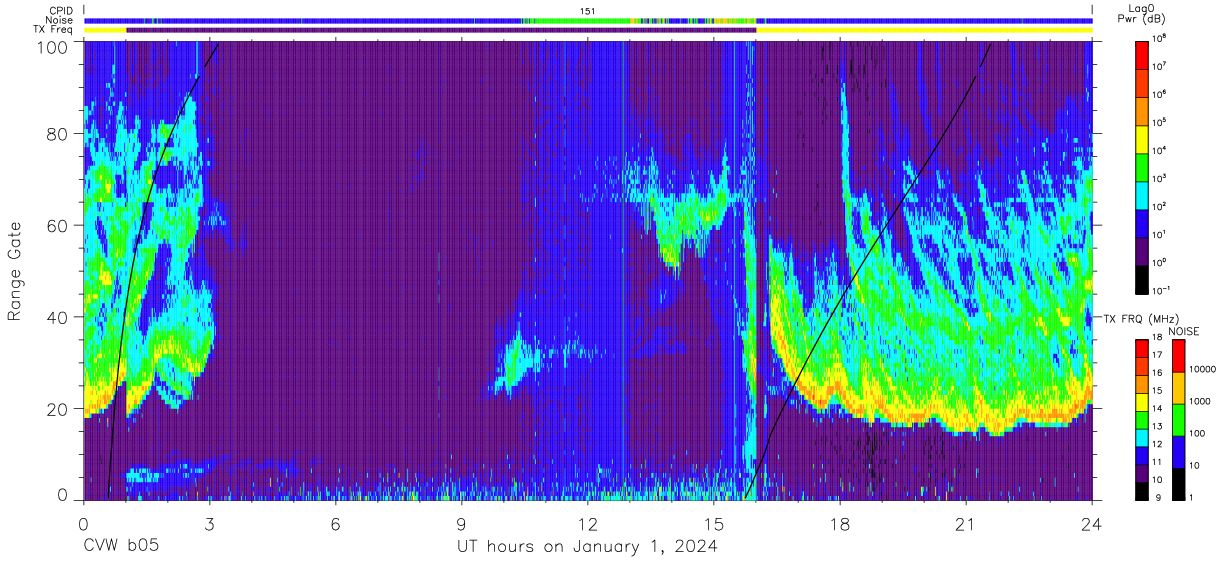Select the black segment of NOISE colorbar
Viewport: 1228px width, 567px height.
1178,484
